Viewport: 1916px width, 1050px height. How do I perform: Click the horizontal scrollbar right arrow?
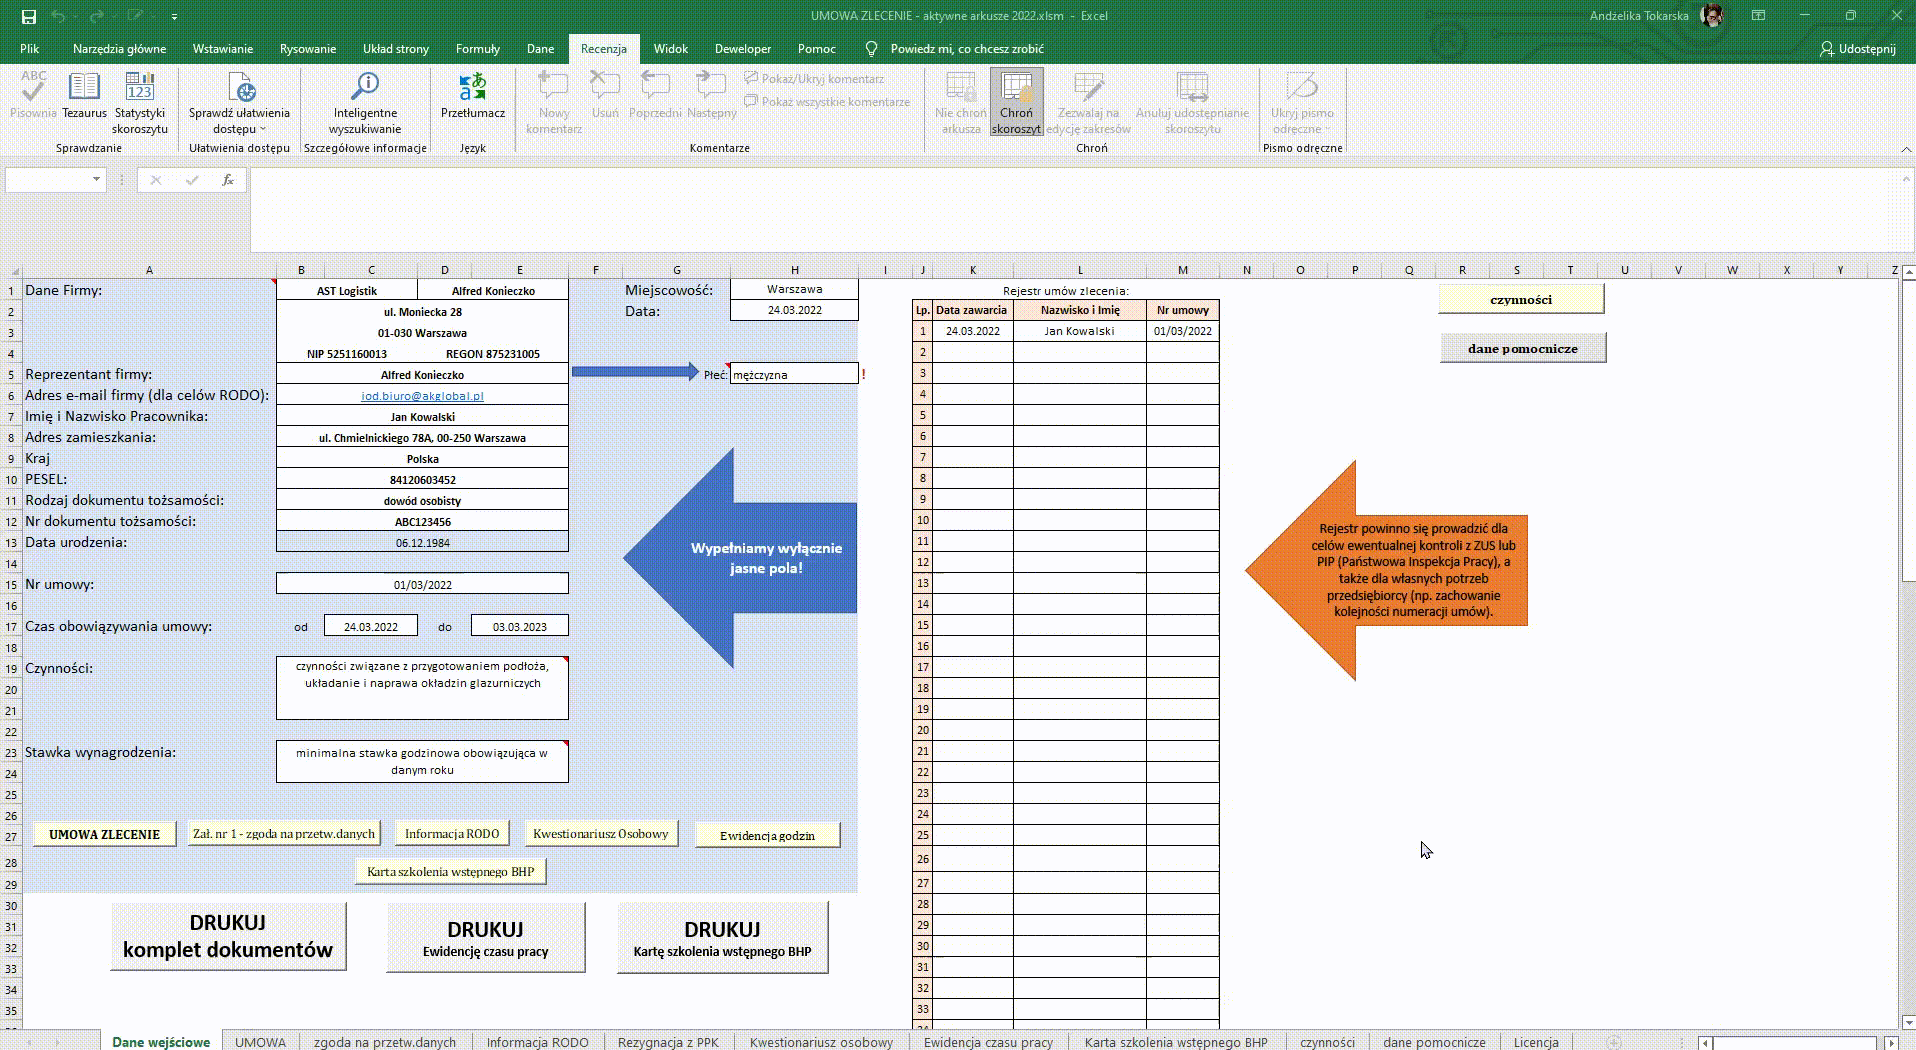(1890, 1042)
